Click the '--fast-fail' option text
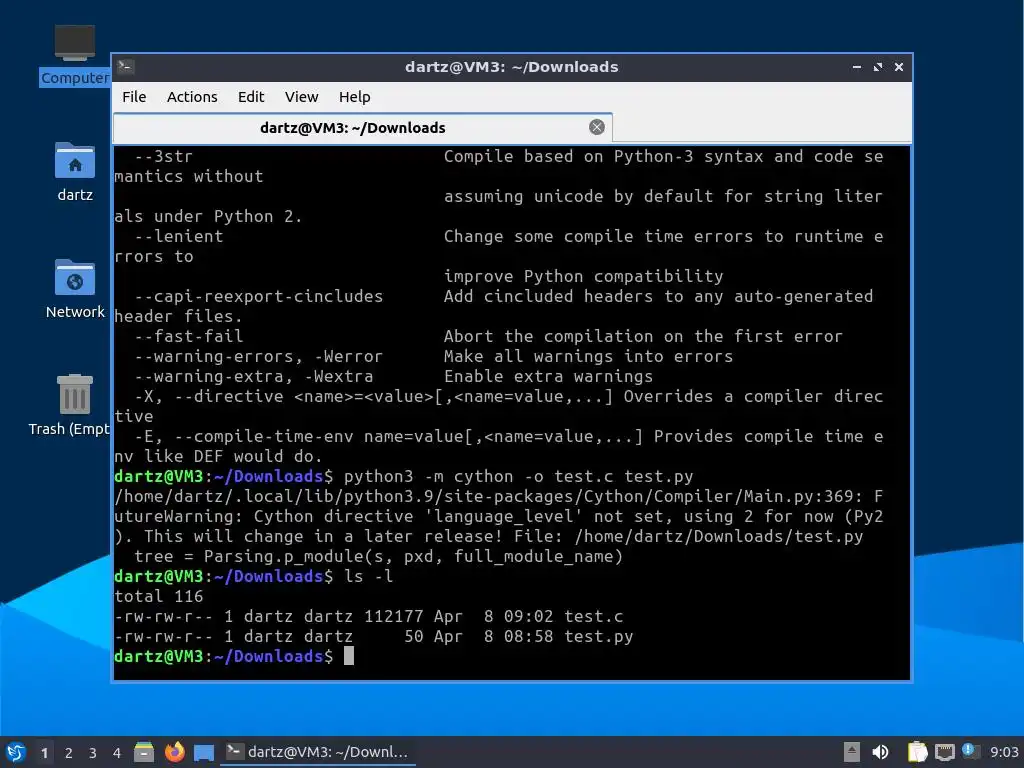1024x768 pixels. 189,336
